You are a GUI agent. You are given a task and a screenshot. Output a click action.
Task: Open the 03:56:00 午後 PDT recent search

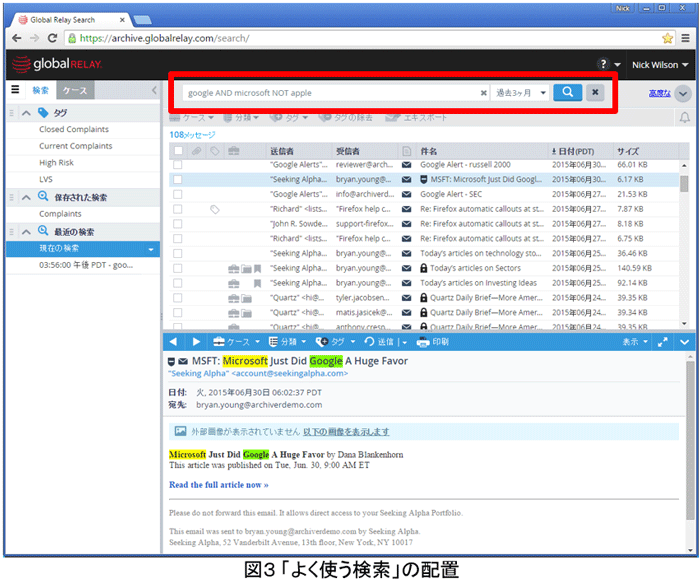pos(86,265)
